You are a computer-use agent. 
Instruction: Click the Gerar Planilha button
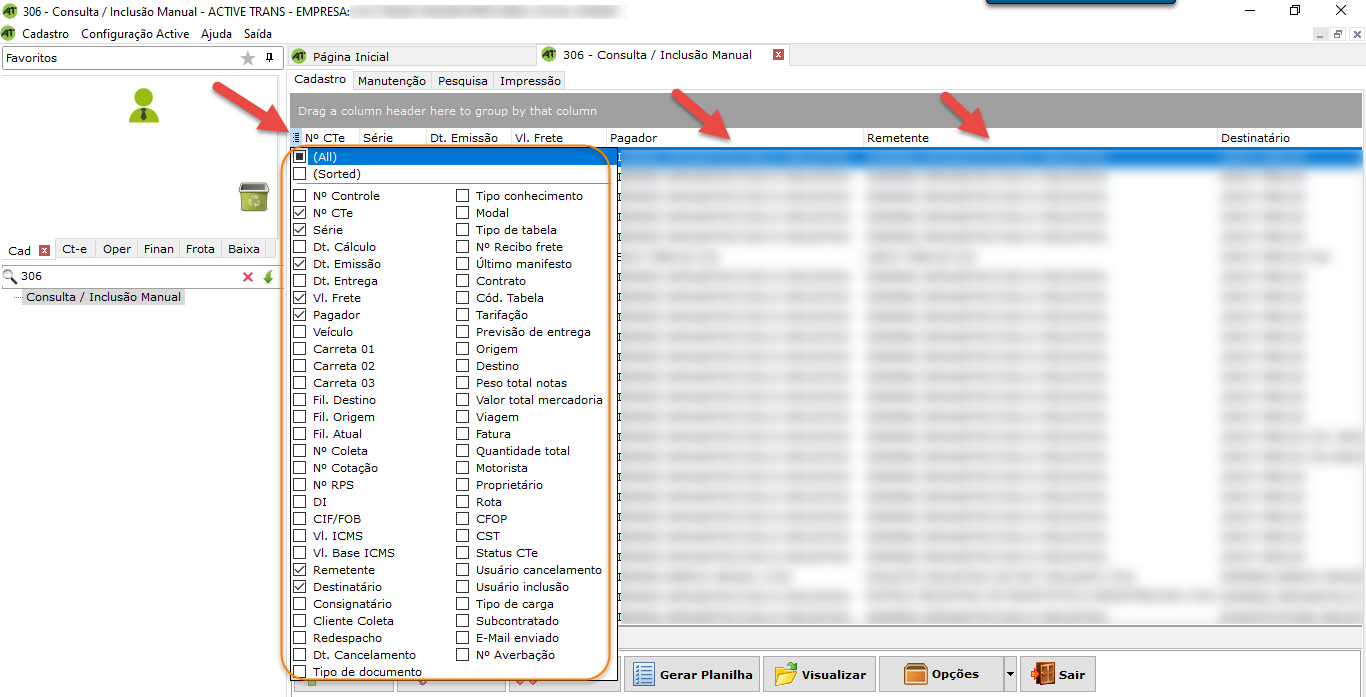(692, 675)
